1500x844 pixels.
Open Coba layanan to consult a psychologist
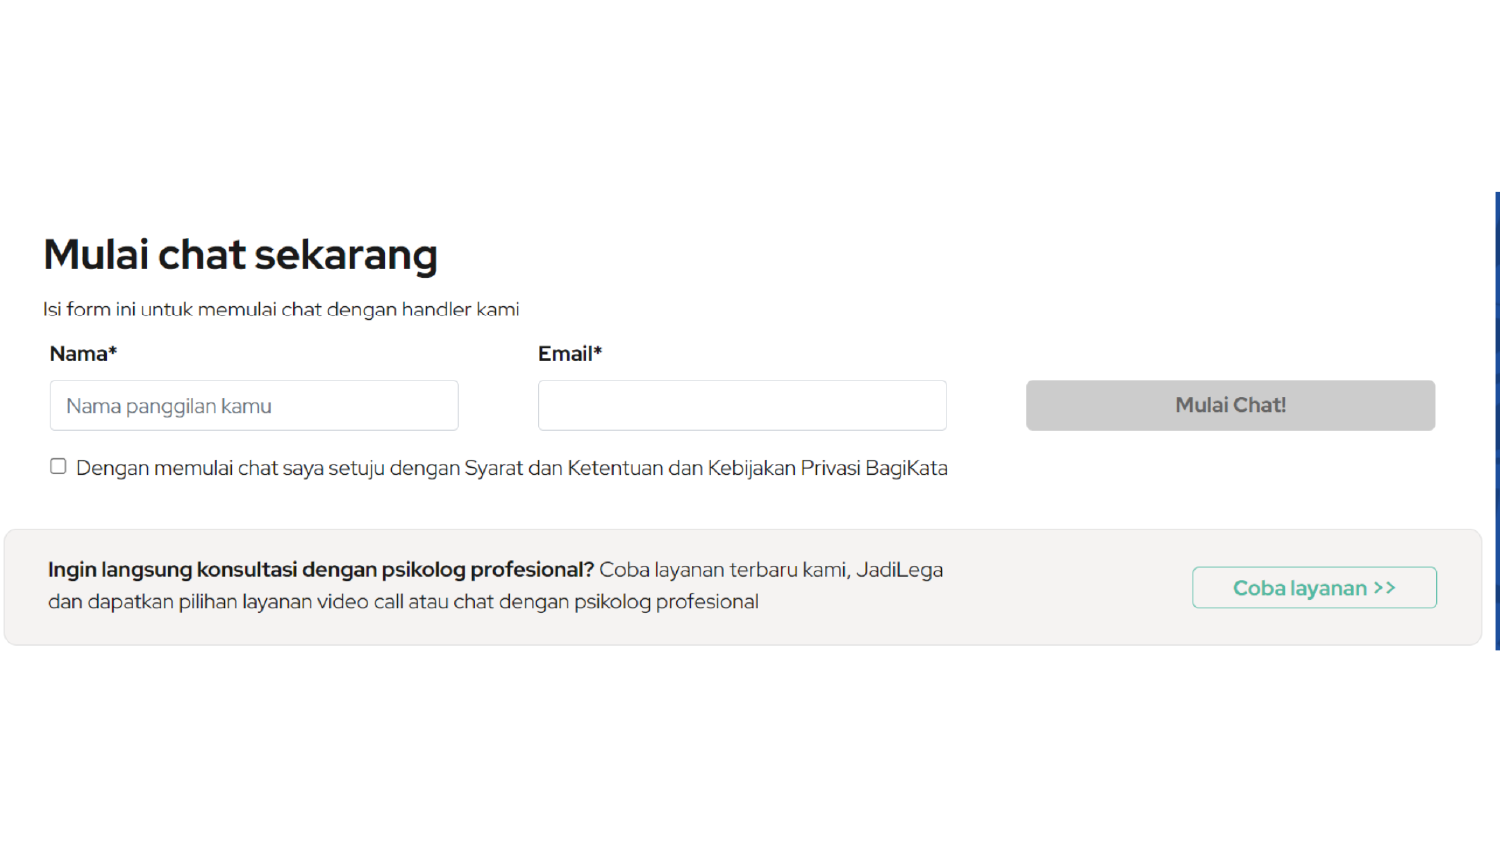[x=1313, y=588]
